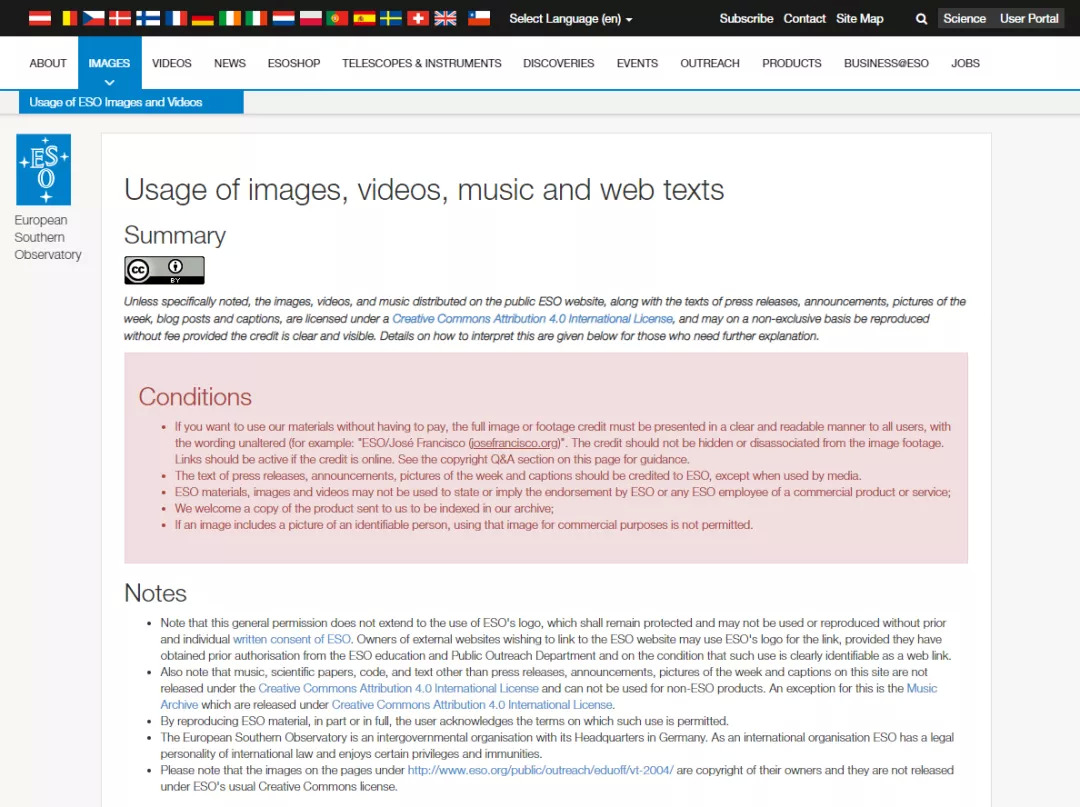Expand the Images menu chevron
The height and width of the screenshot is (807, 1080).
(109, 82)
